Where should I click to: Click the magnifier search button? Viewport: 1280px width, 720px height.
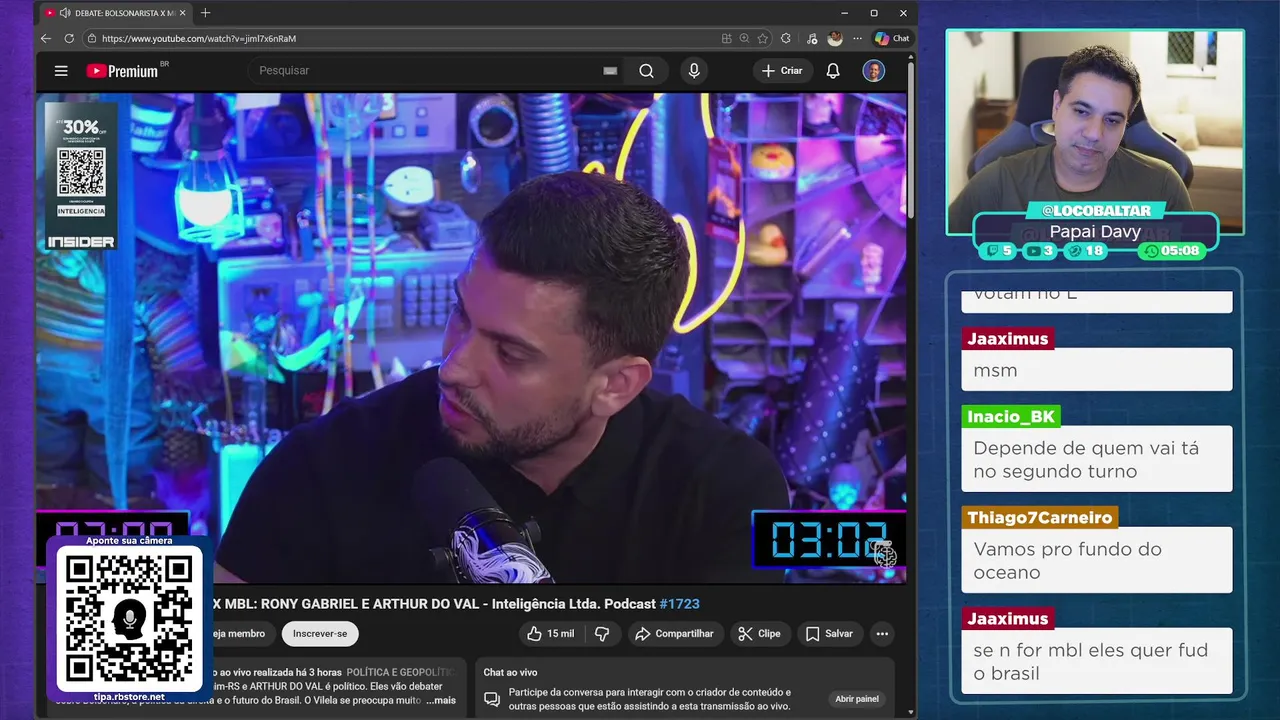tap(647, 71)
